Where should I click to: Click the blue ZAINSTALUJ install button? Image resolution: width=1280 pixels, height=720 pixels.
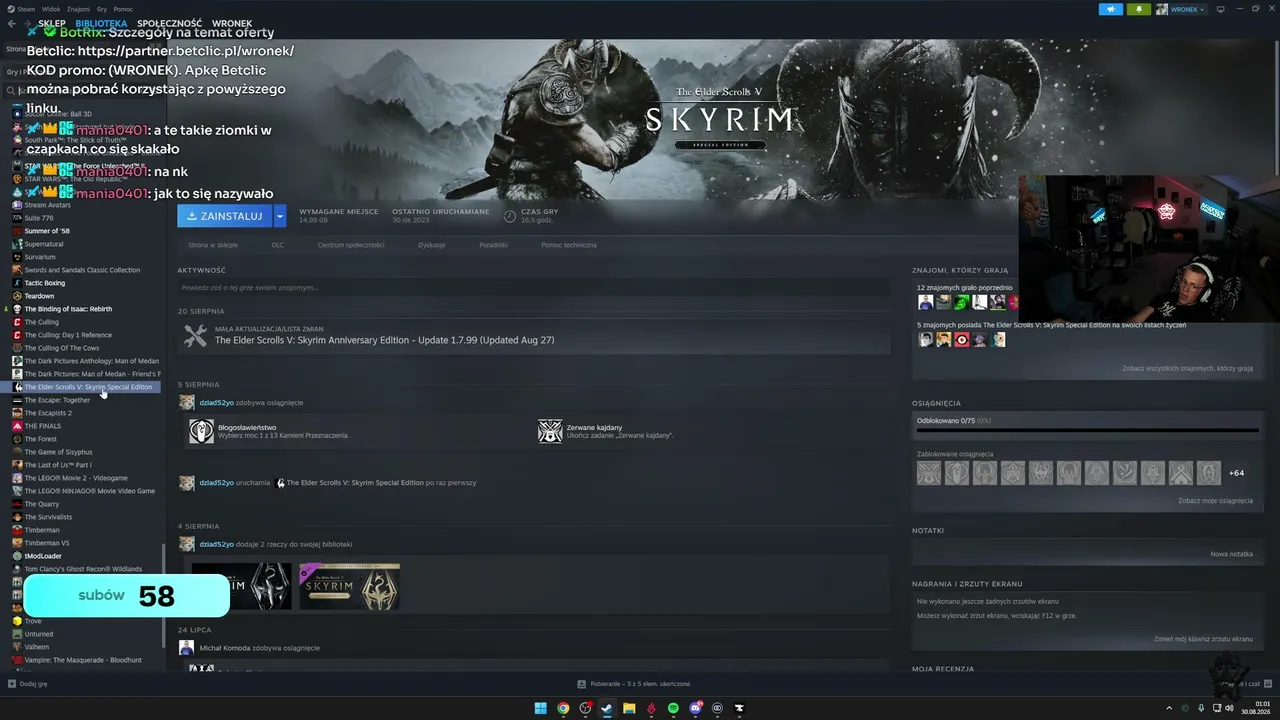pyautogui.click(x=225, y=215)
